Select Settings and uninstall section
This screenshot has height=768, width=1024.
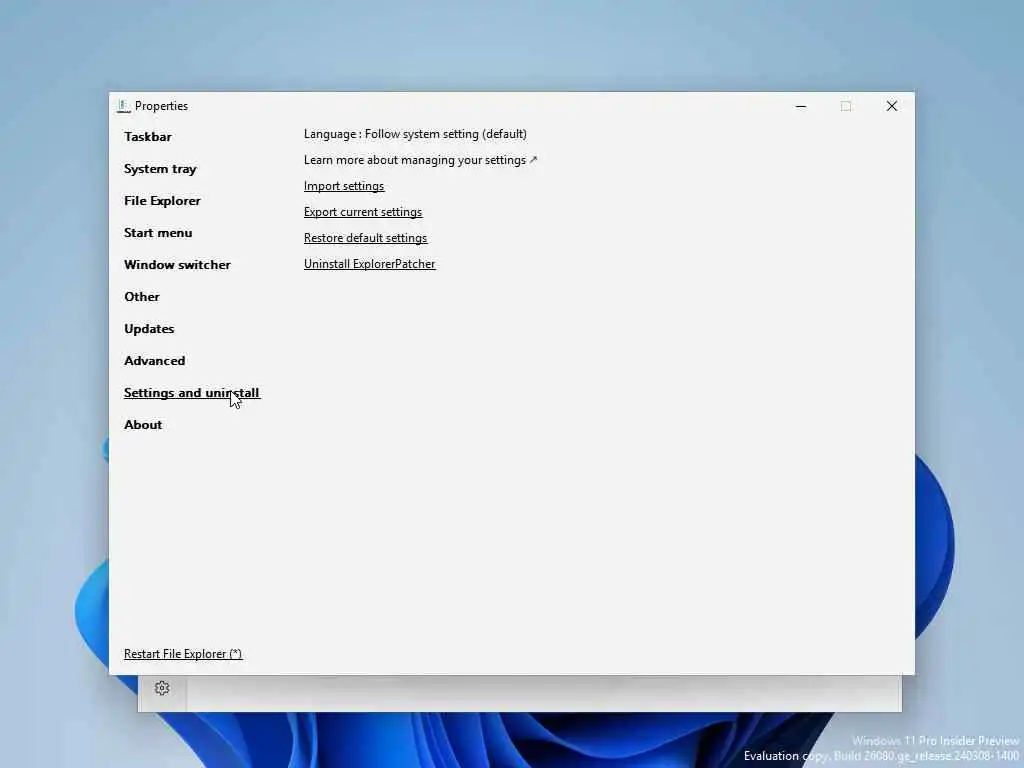coord(191,392)
